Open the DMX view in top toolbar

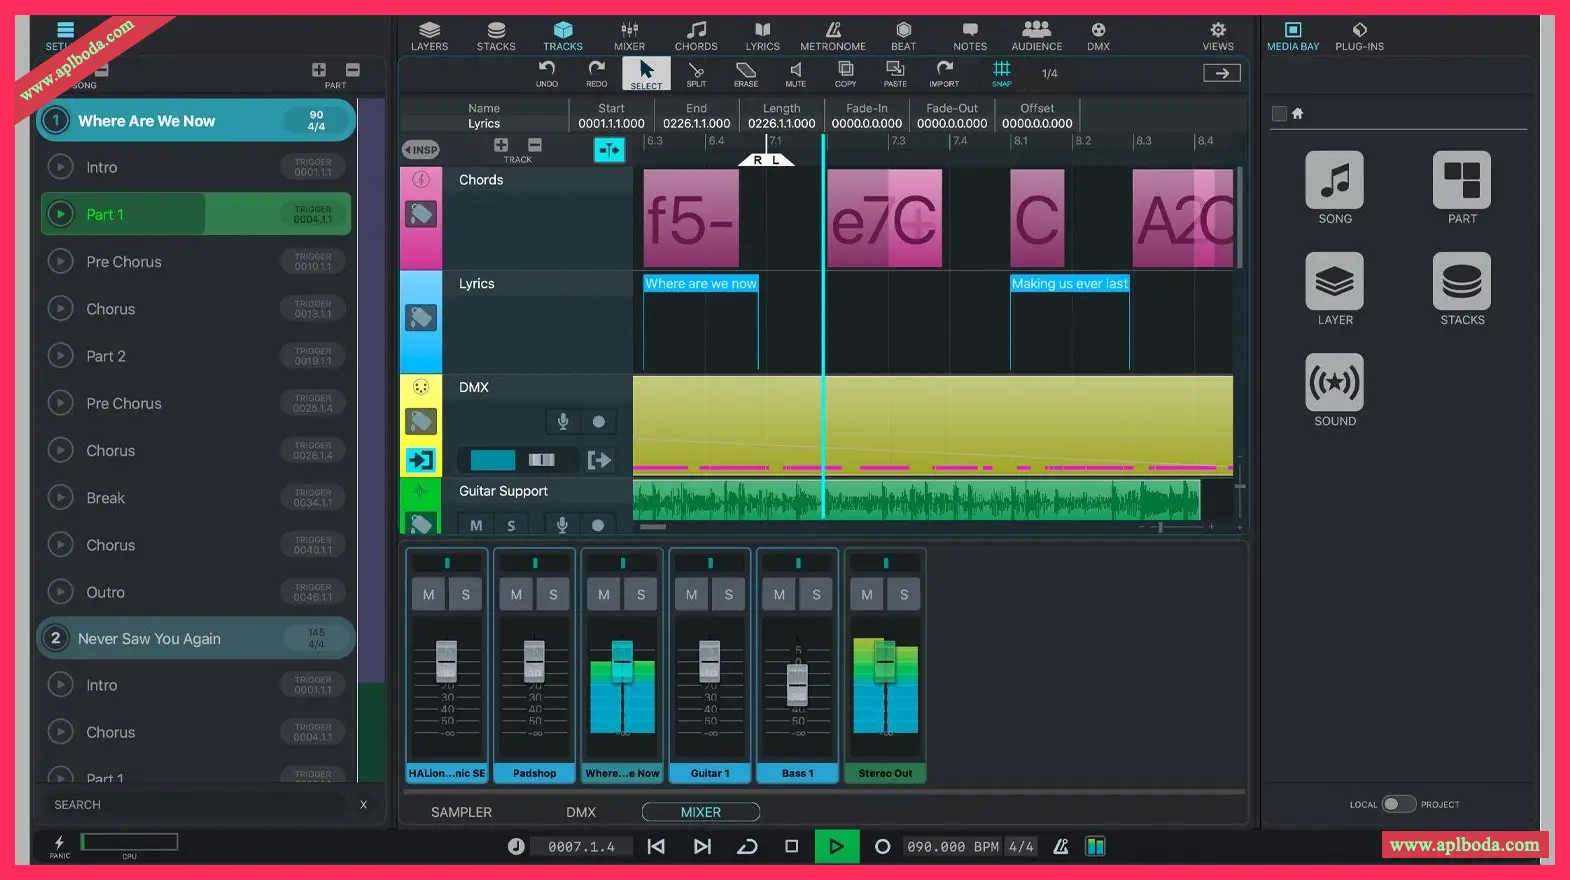(x=1099, y=36)
